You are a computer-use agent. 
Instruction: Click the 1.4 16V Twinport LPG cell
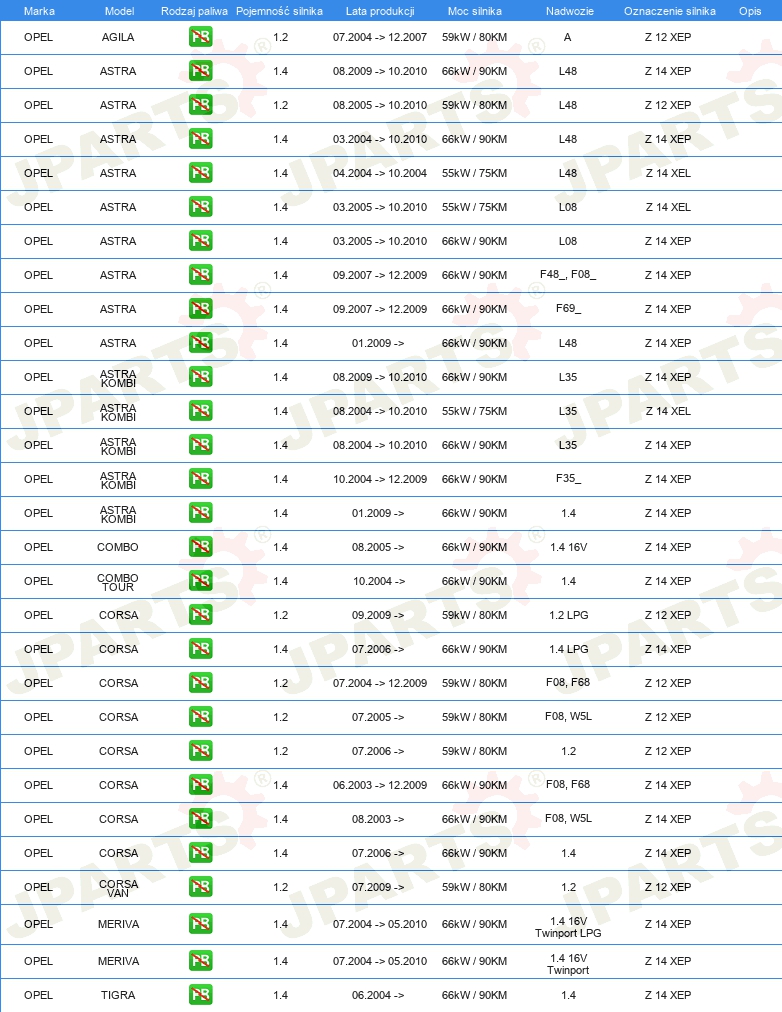[568, 927]
